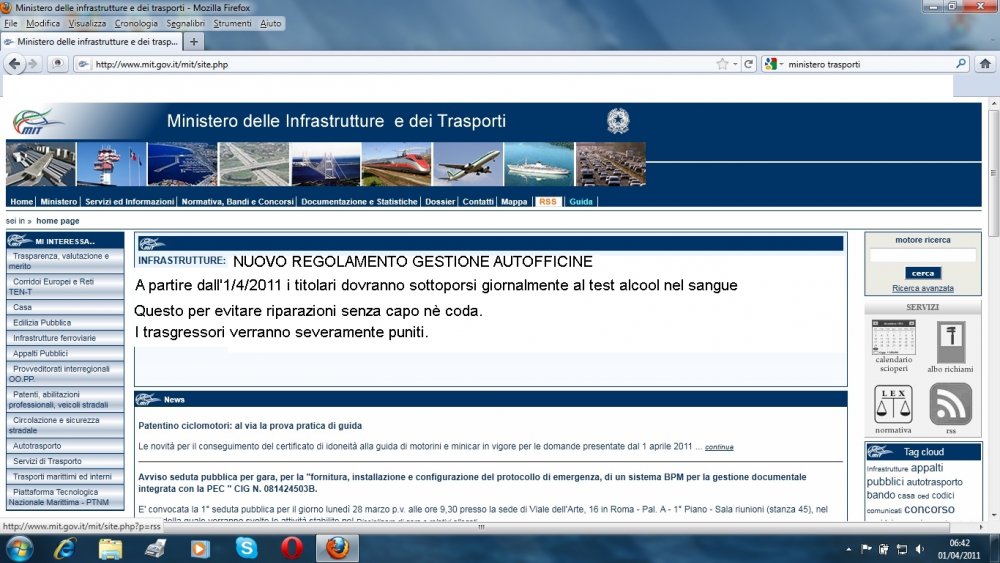The height and width of the screenshot is (563, 1000).
Task: Click Home in the site navigation bar
Action: tap(22, 201)
